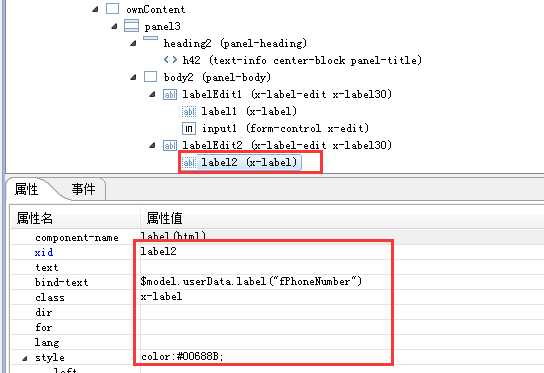Click the lang property name
Screen dimensions: 544x373
47,342
